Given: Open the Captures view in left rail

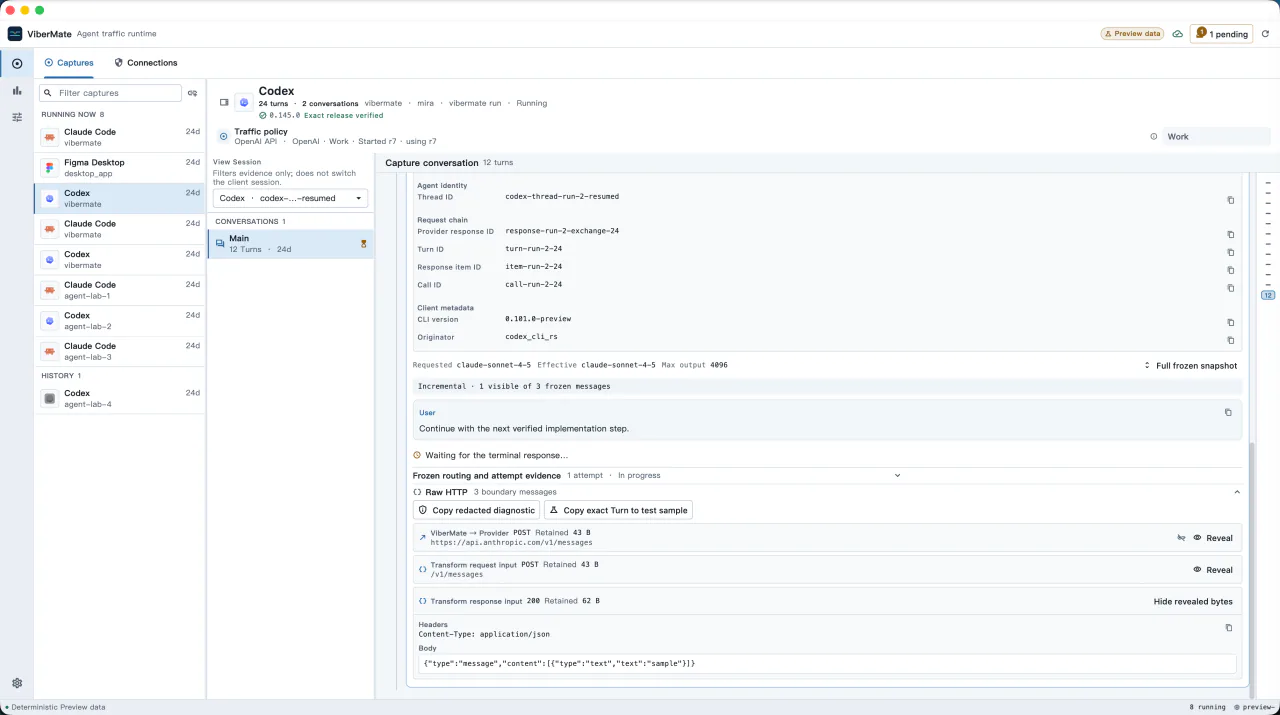Looking at the screenshot, I should (17, 63).
